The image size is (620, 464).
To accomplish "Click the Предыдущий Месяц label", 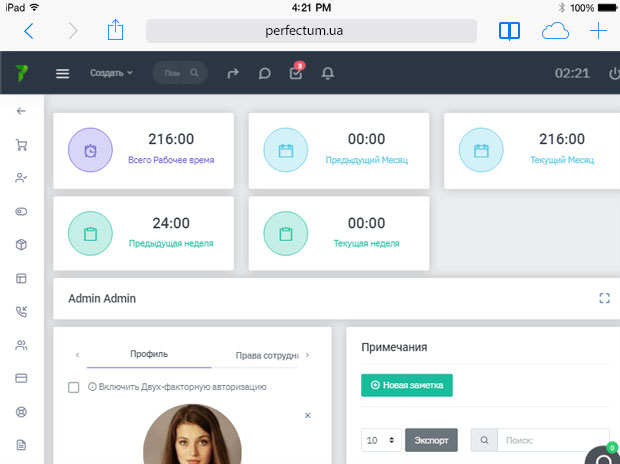I will click(x=367, y=160).
